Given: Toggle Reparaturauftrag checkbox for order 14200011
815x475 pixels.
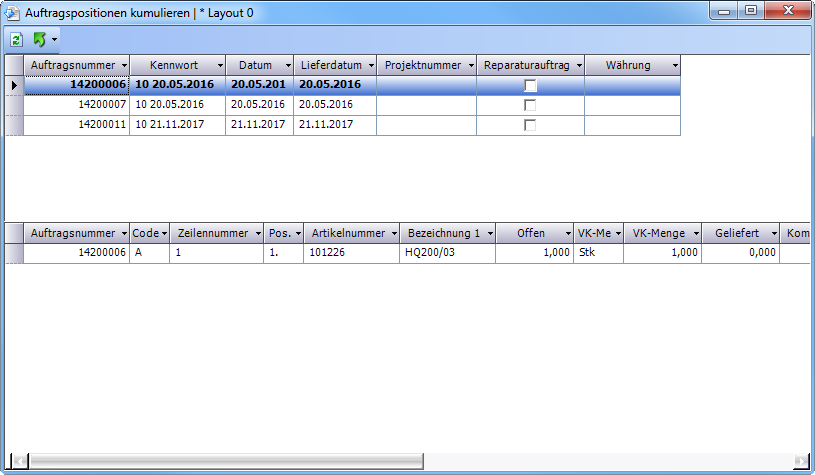Looking at the screenshot, I should pyautogui.click(x=530, y=125).
